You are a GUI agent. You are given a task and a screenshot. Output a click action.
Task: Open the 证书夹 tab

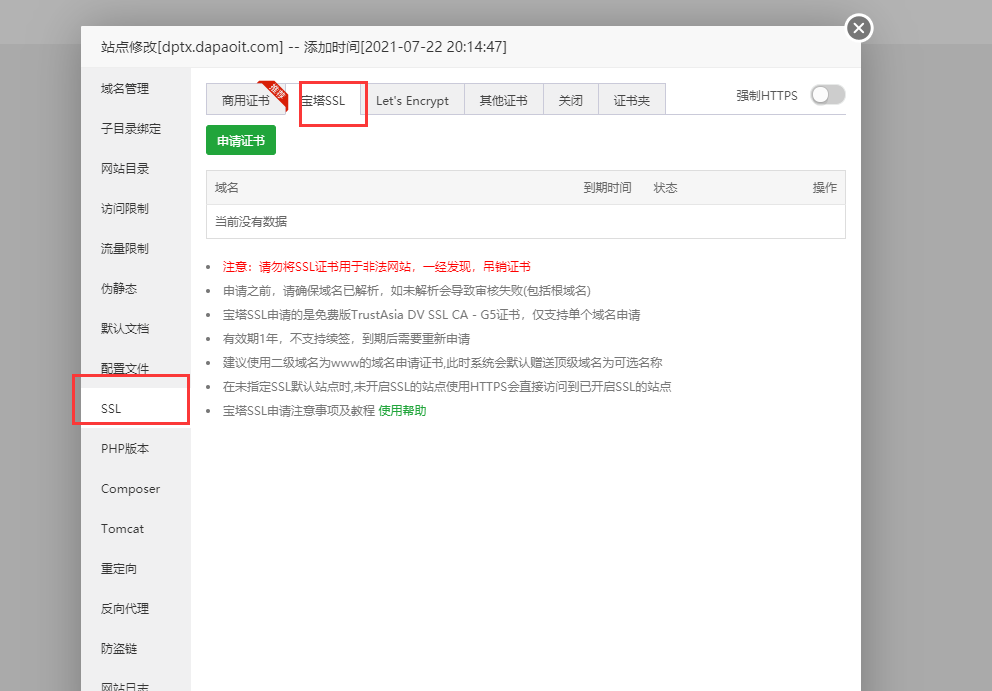click(x=631, y=100)
